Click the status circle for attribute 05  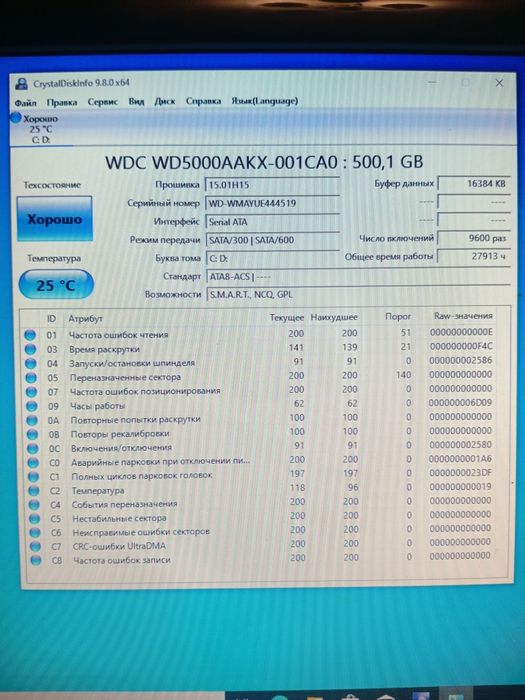(31, 377)
